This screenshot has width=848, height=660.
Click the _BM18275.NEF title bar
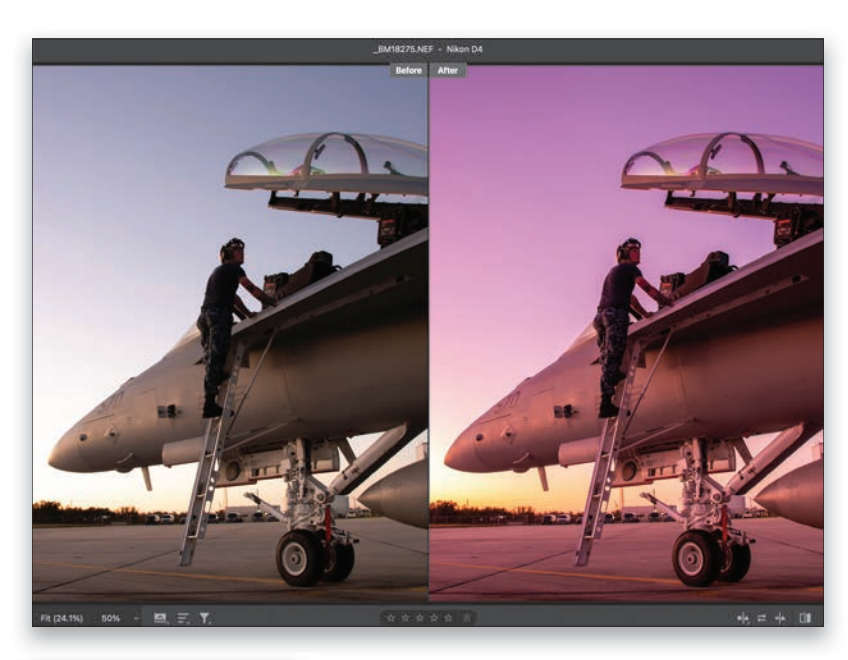[x=428, y=49]
